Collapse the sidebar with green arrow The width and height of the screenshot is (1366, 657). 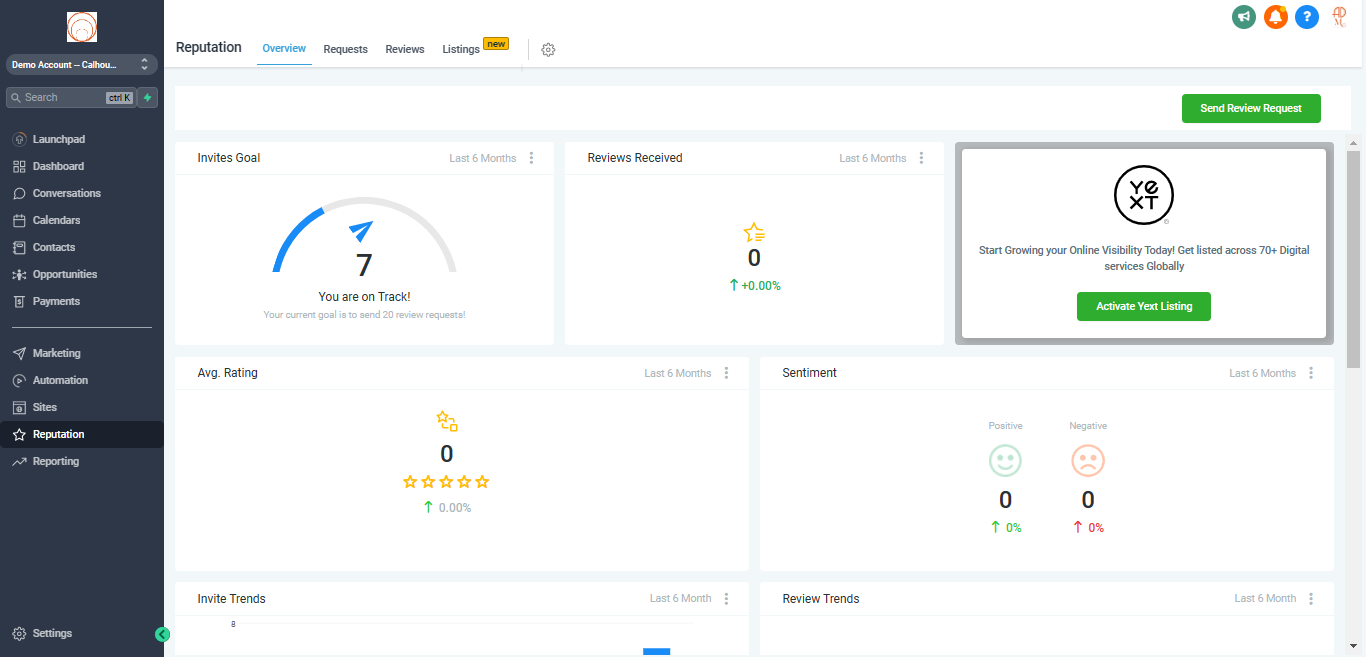click(163, 634)
